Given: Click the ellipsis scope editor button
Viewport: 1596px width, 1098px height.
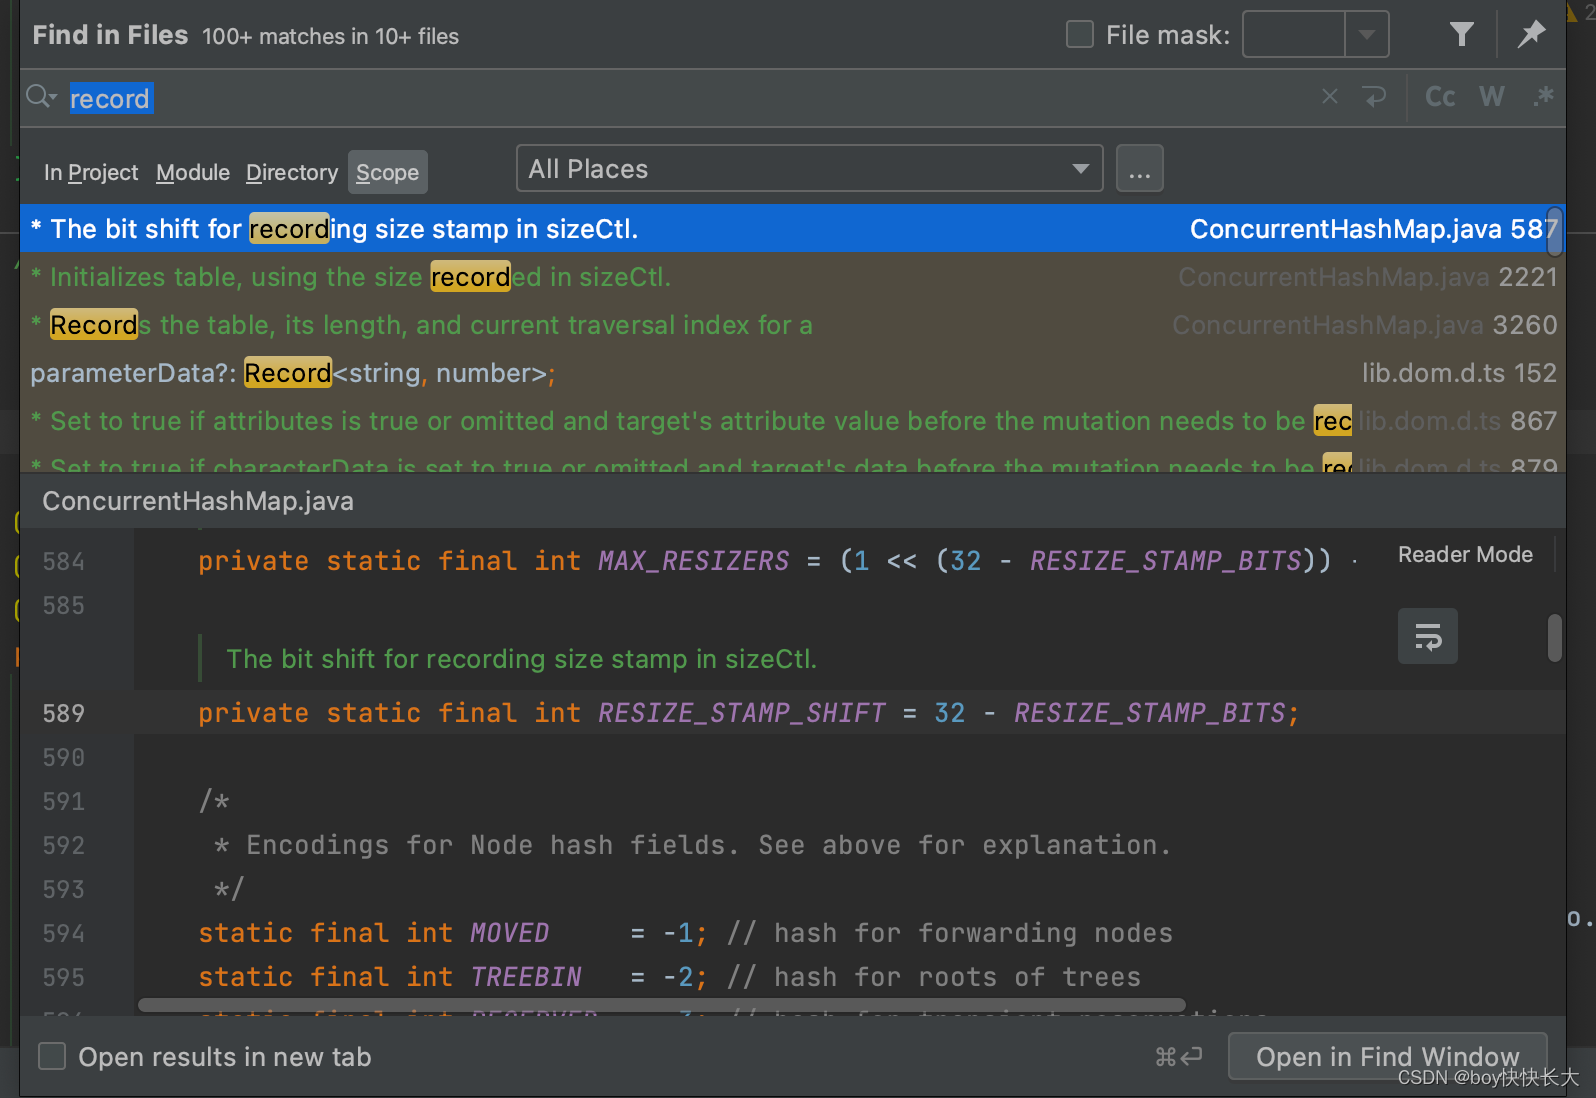Looking at the screenshot, I should (x=1139, y=169).
